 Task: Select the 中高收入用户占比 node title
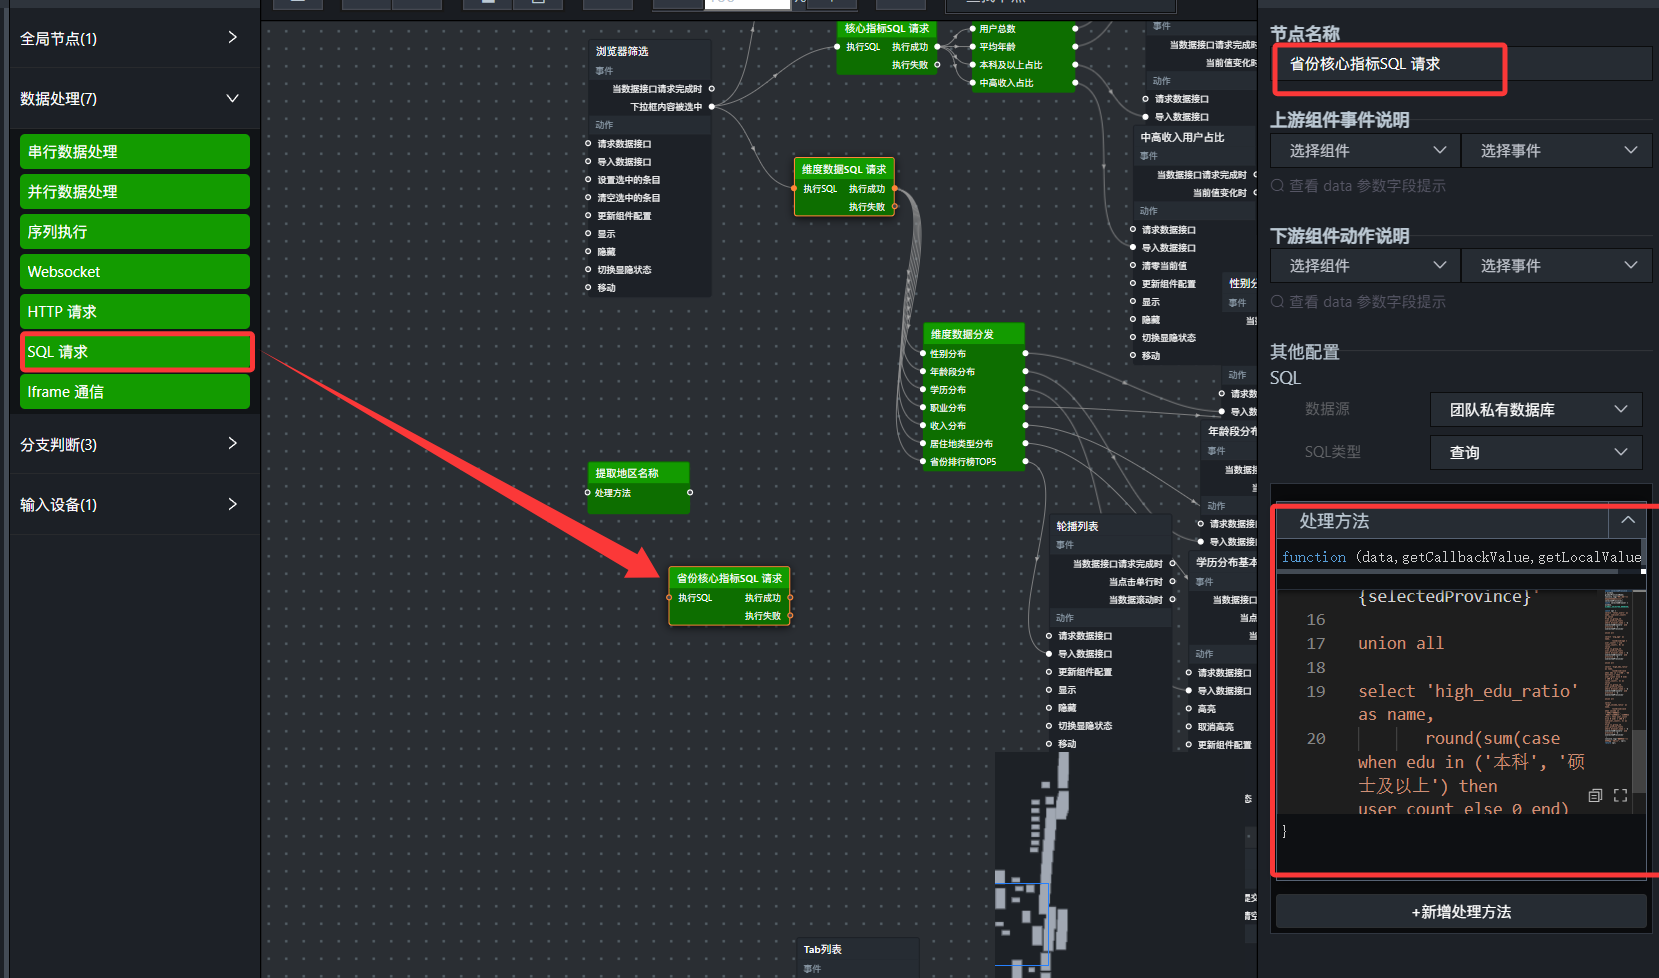click(x=1182, y=138)
